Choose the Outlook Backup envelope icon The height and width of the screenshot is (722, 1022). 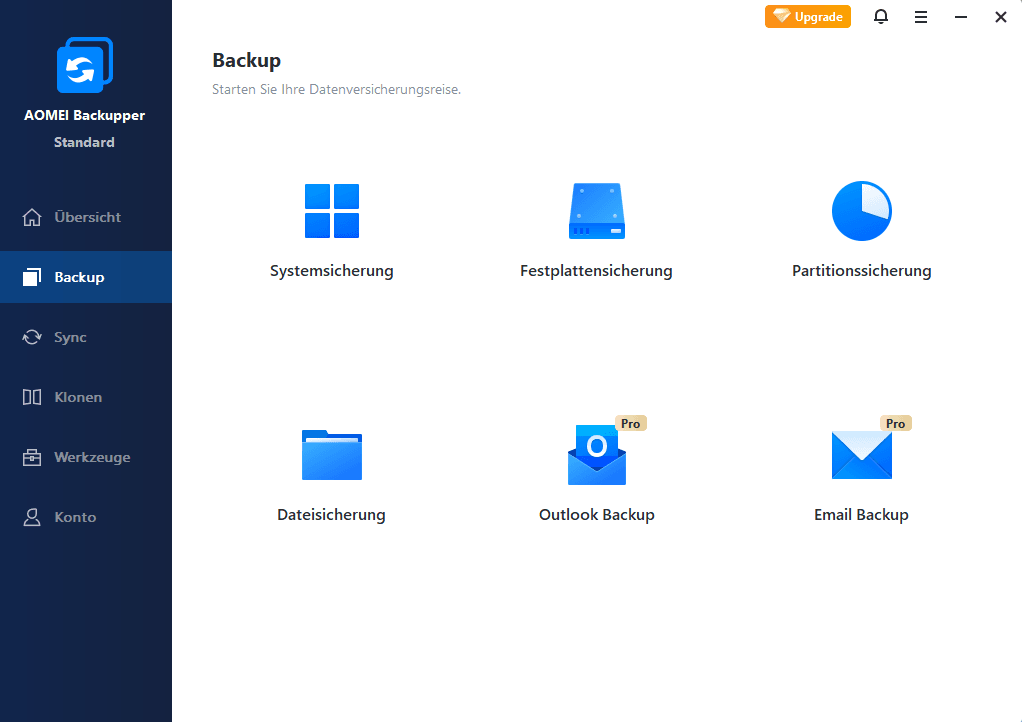click(596, 456)
